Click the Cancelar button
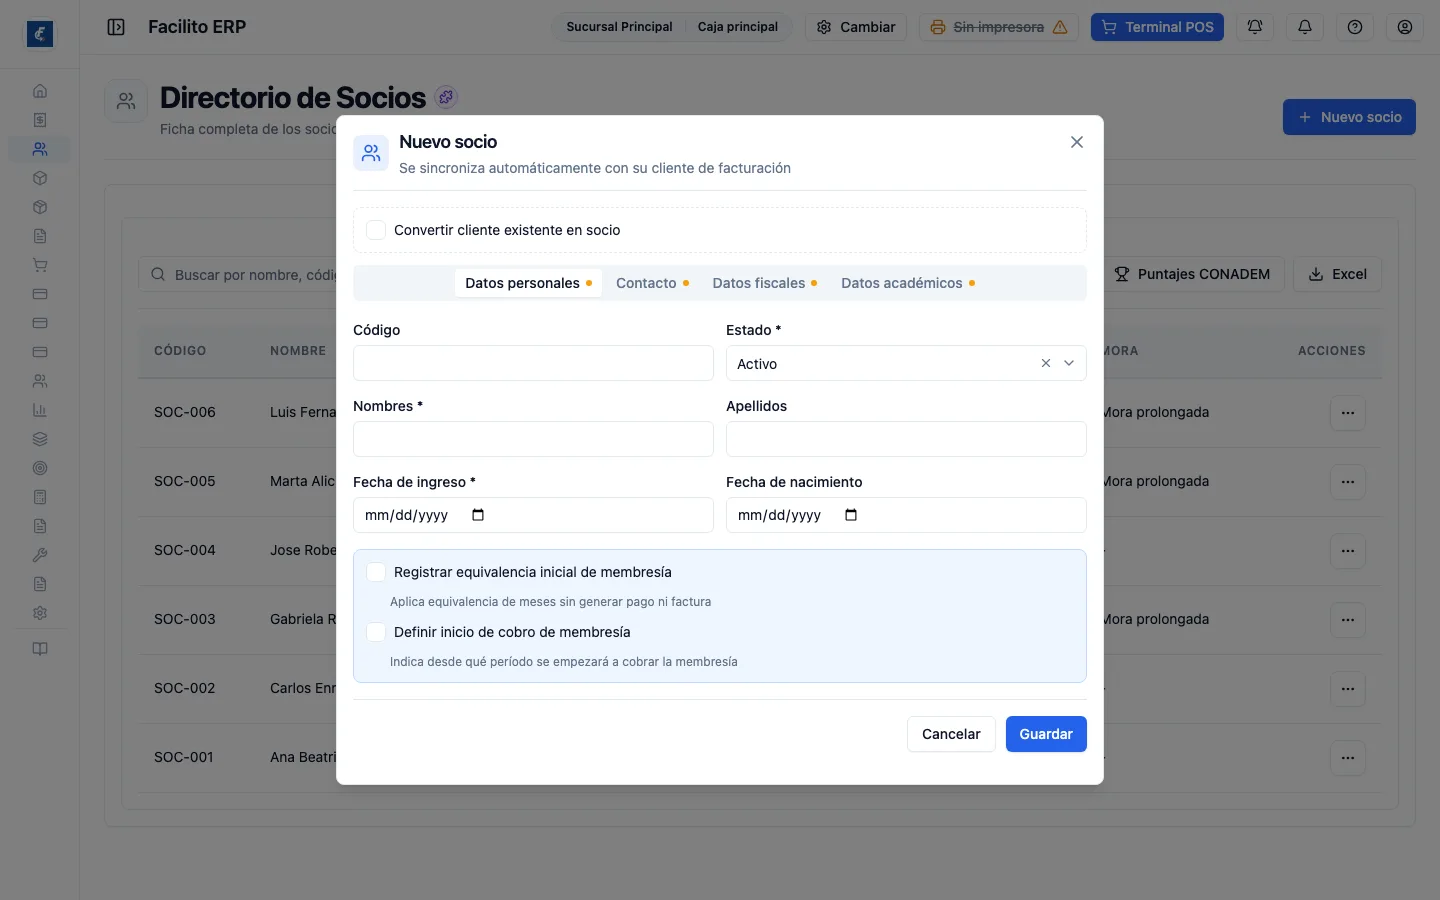The height and width of the screenshot is (900, 1440). (x=951, y=734)
